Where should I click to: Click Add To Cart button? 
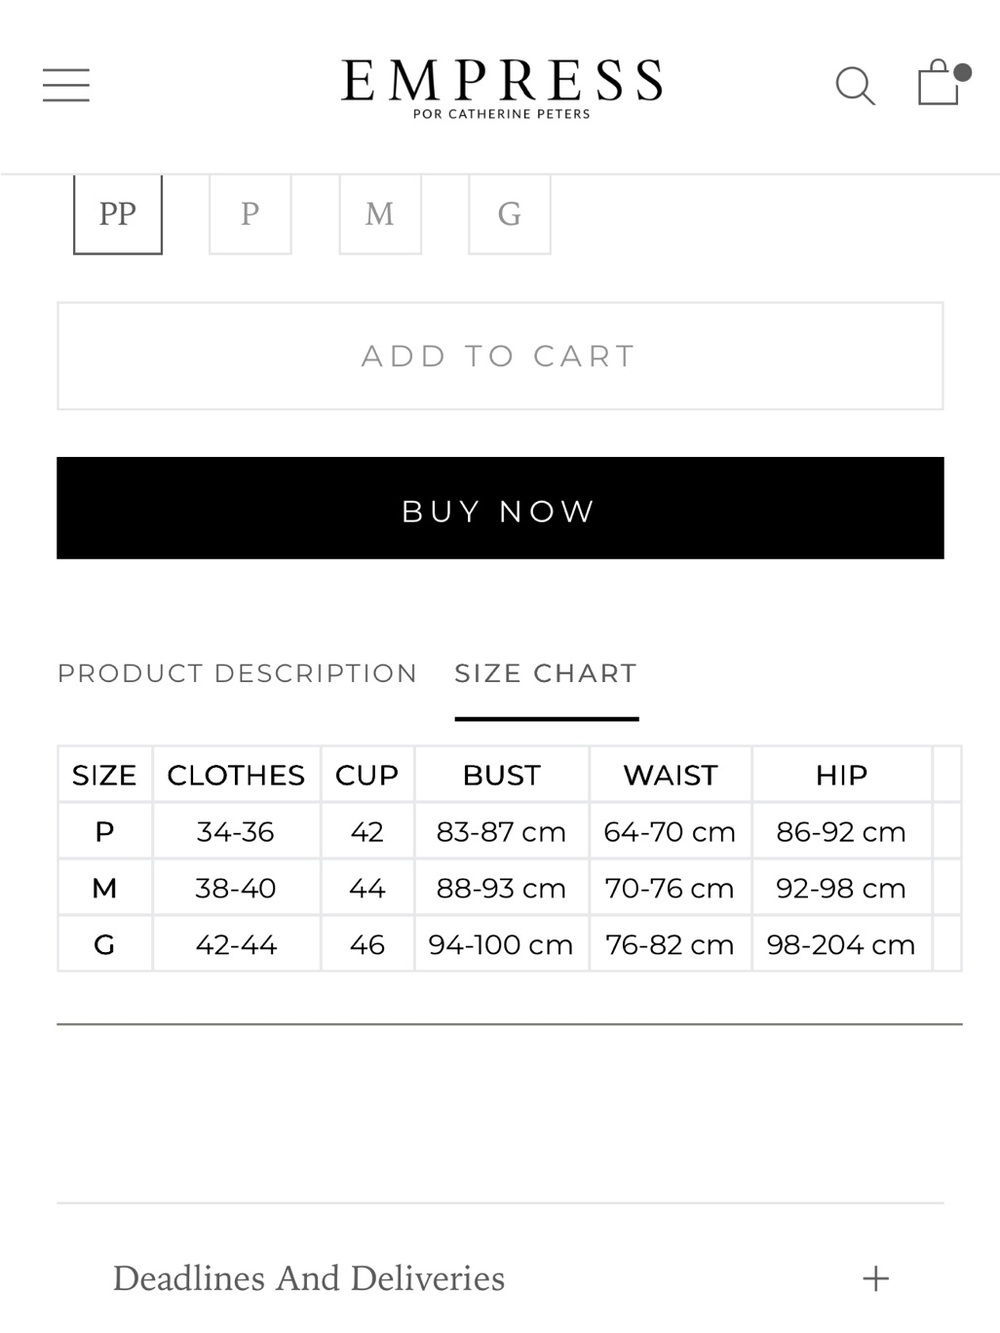[500, 356]
